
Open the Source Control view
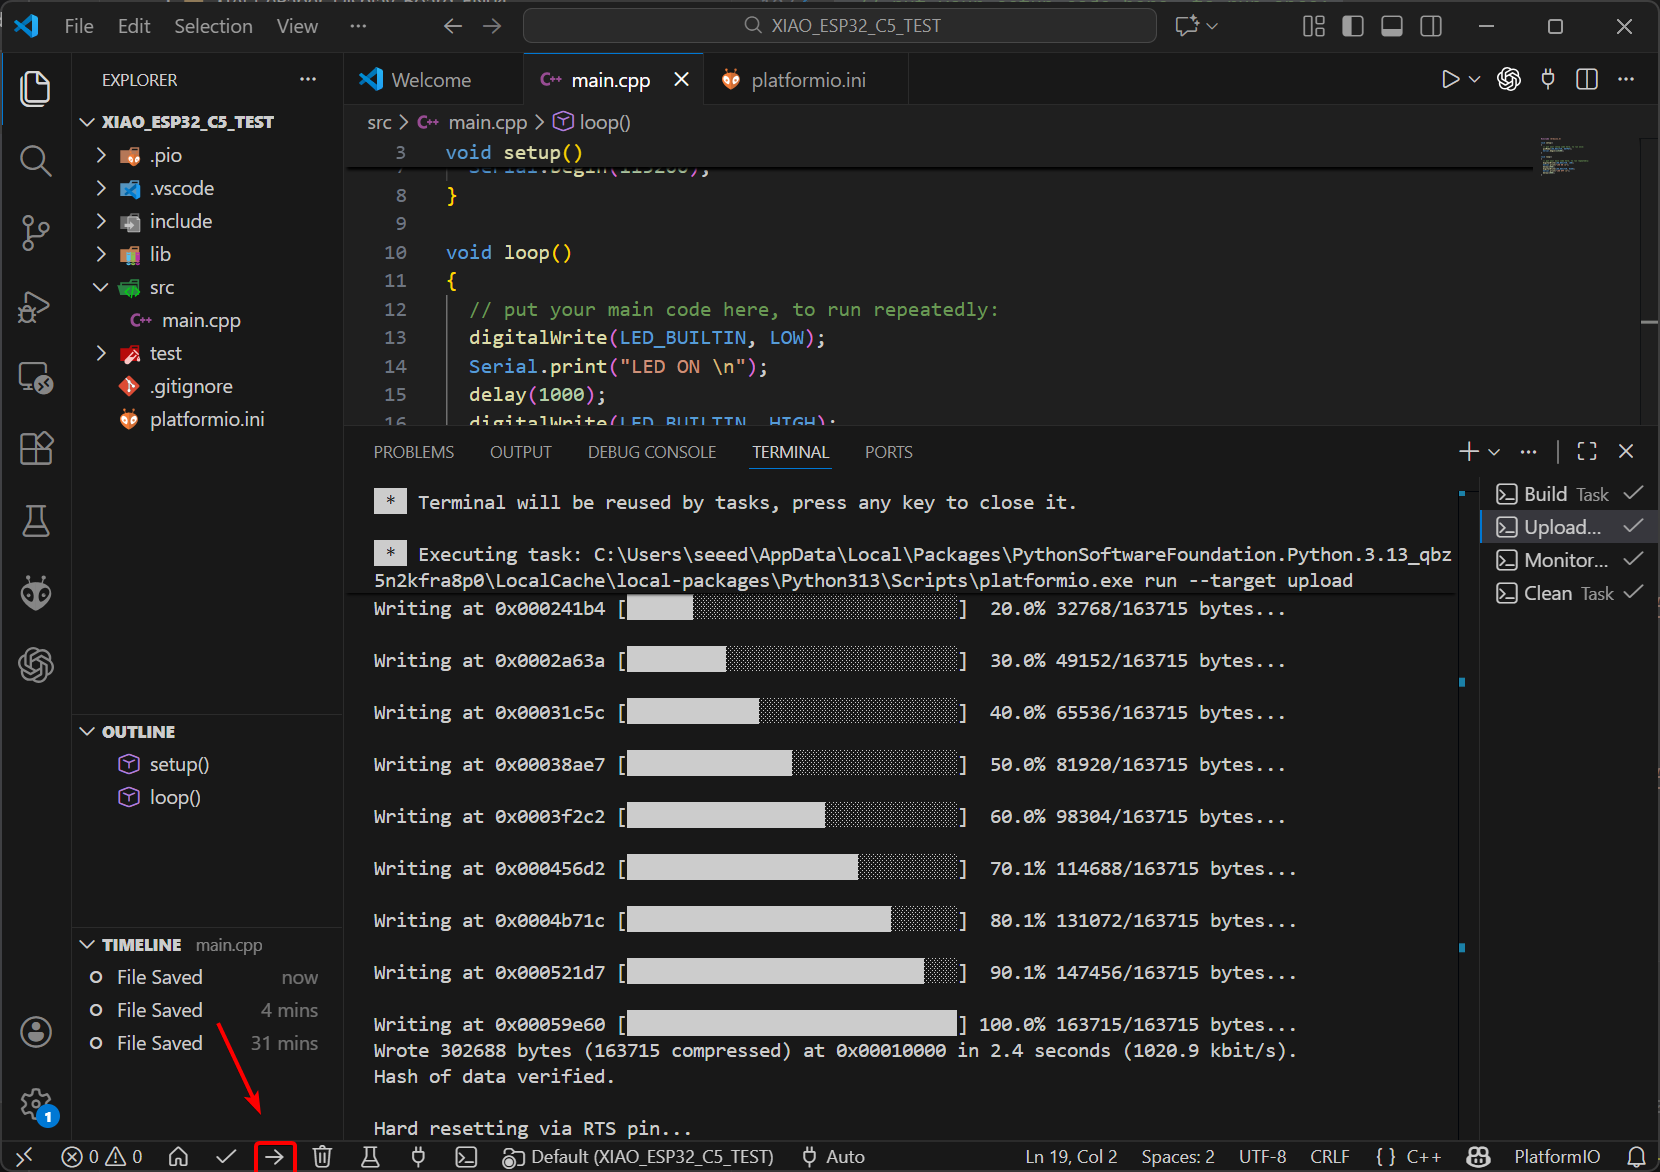[36, 232]
